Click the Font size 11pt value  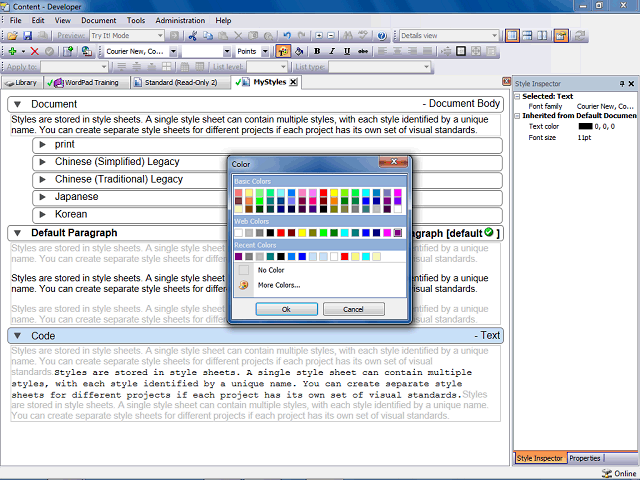(584, 138)
